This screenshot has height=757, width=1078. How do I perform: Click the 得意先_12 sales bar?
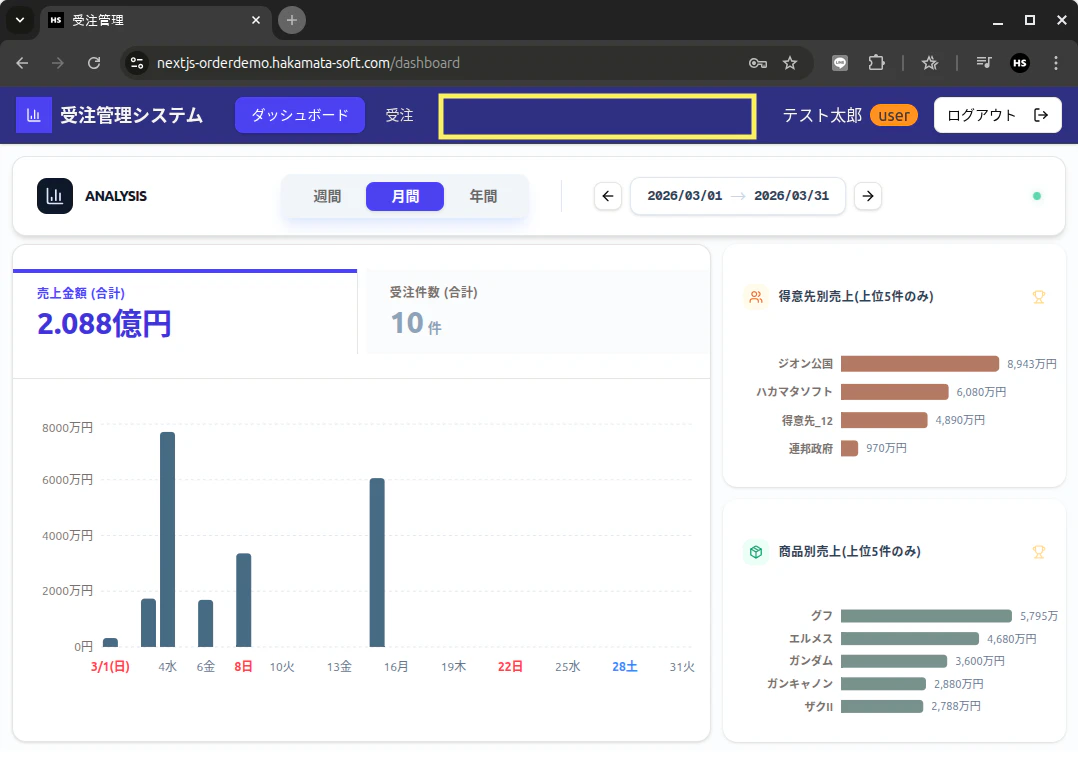click(884, 420)
